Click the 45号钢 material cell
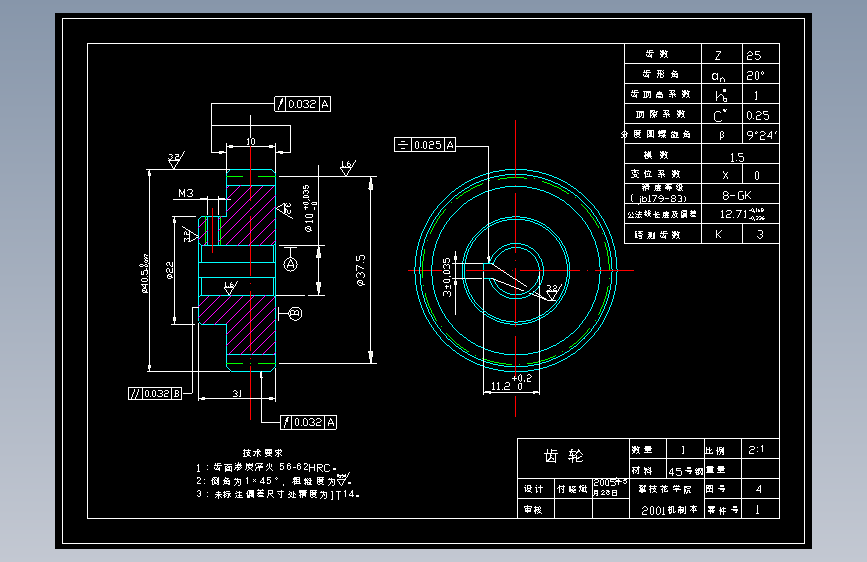 [685, 471]
